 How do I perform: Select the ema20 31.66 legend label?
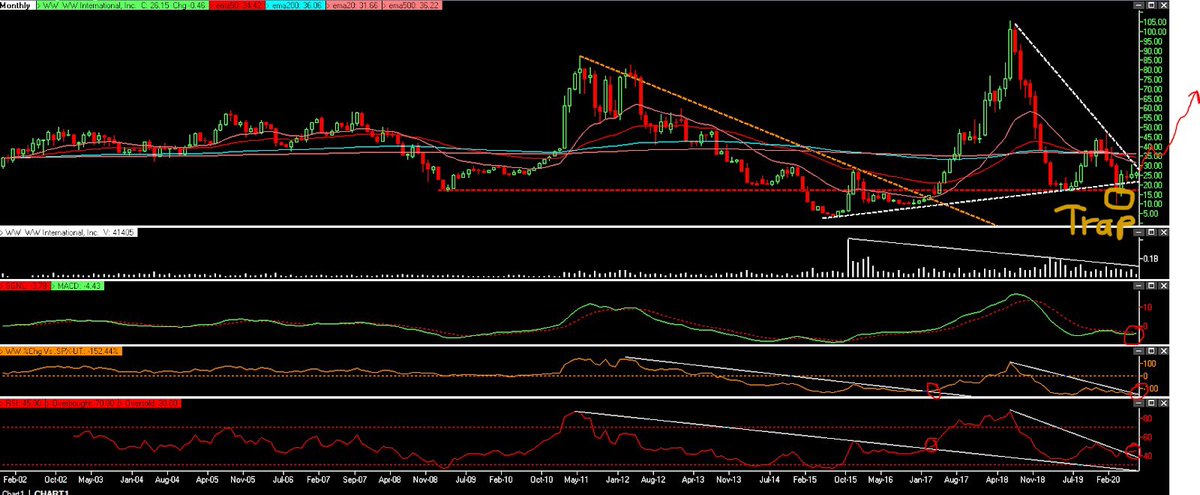point(354,5)
